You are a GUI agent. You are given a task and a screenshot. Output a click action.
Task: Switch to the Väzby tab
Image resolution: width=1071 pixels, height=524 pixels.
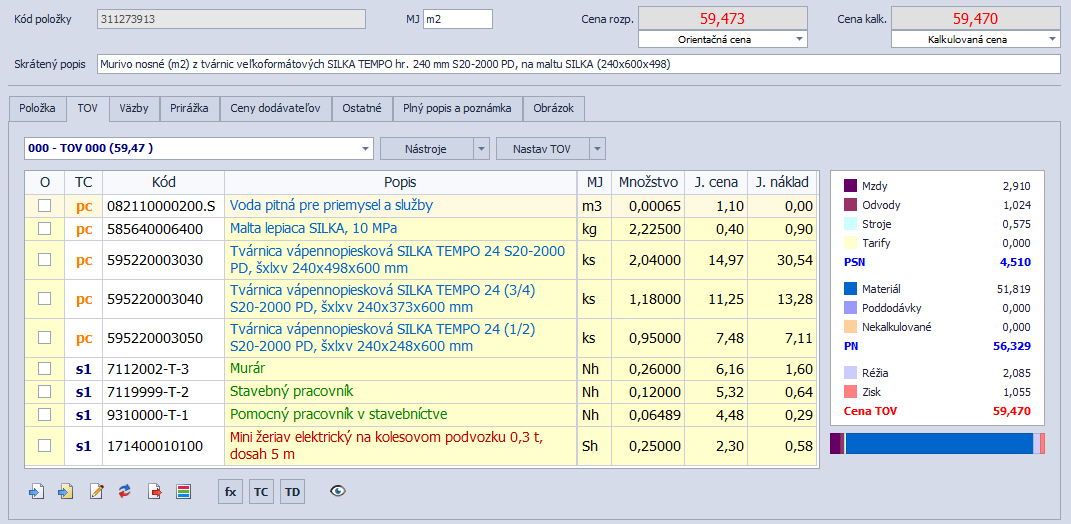(134, 108)
